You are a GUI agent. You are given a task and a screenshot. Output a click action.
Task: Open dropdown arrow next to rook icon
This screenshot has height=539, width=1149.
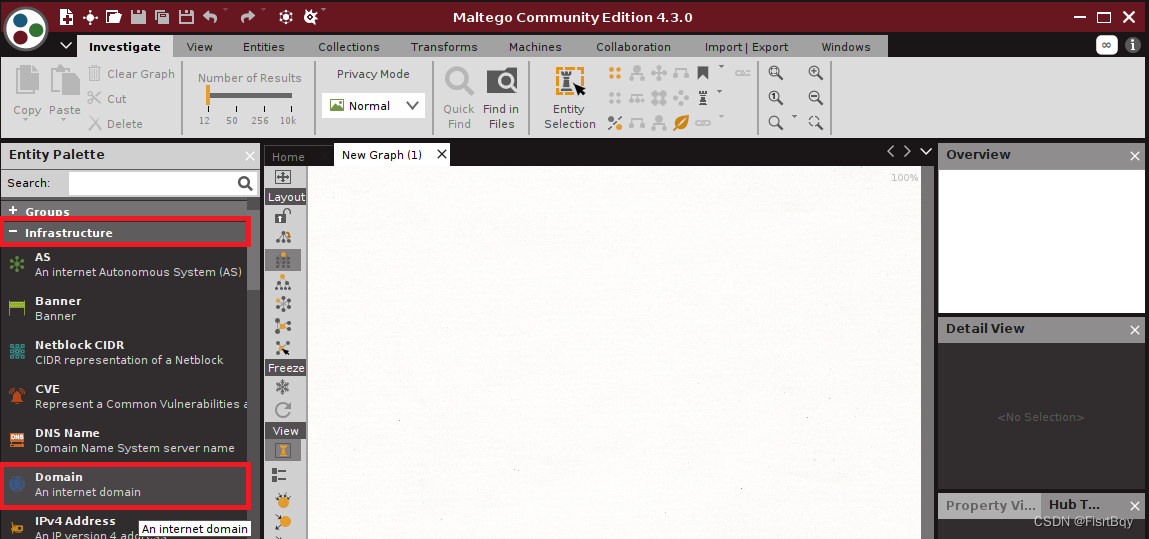click(721, 92)
